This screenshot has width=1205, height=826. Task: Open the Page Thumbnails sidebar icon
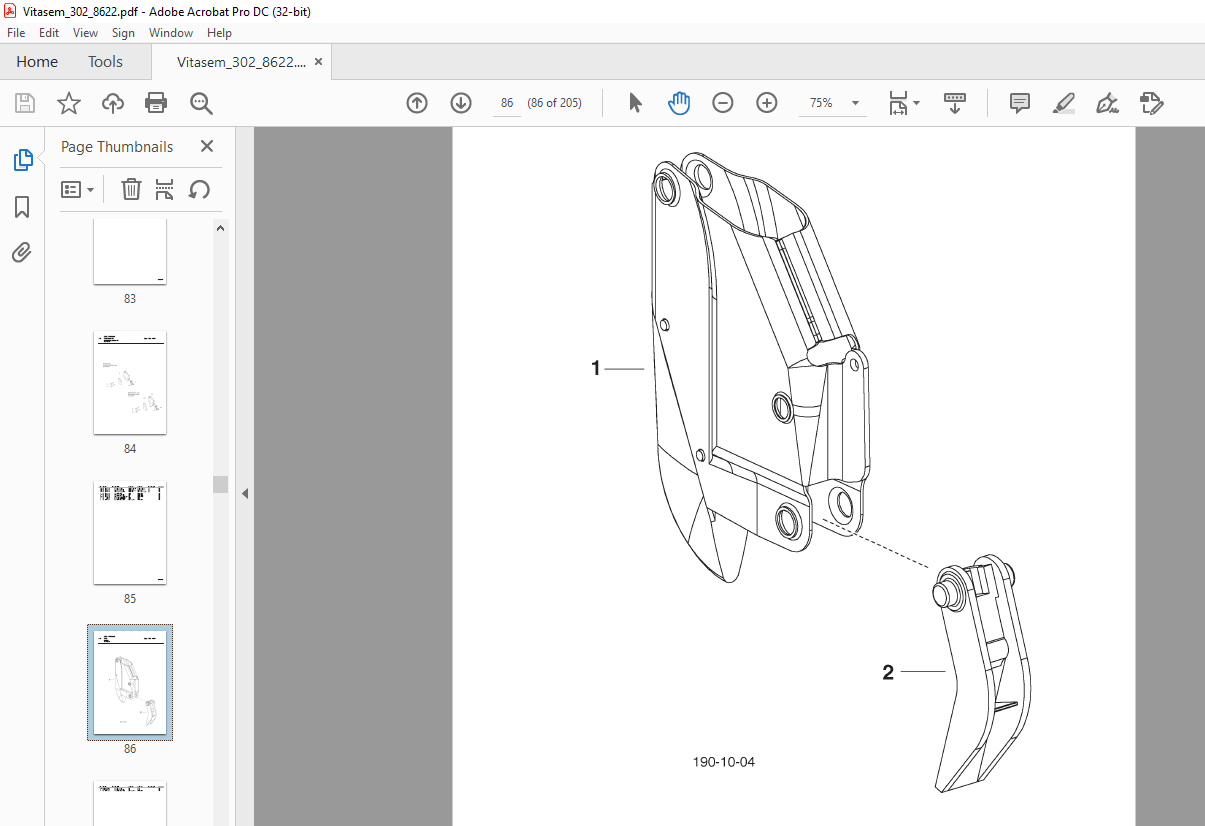click(x=22, y=159)
